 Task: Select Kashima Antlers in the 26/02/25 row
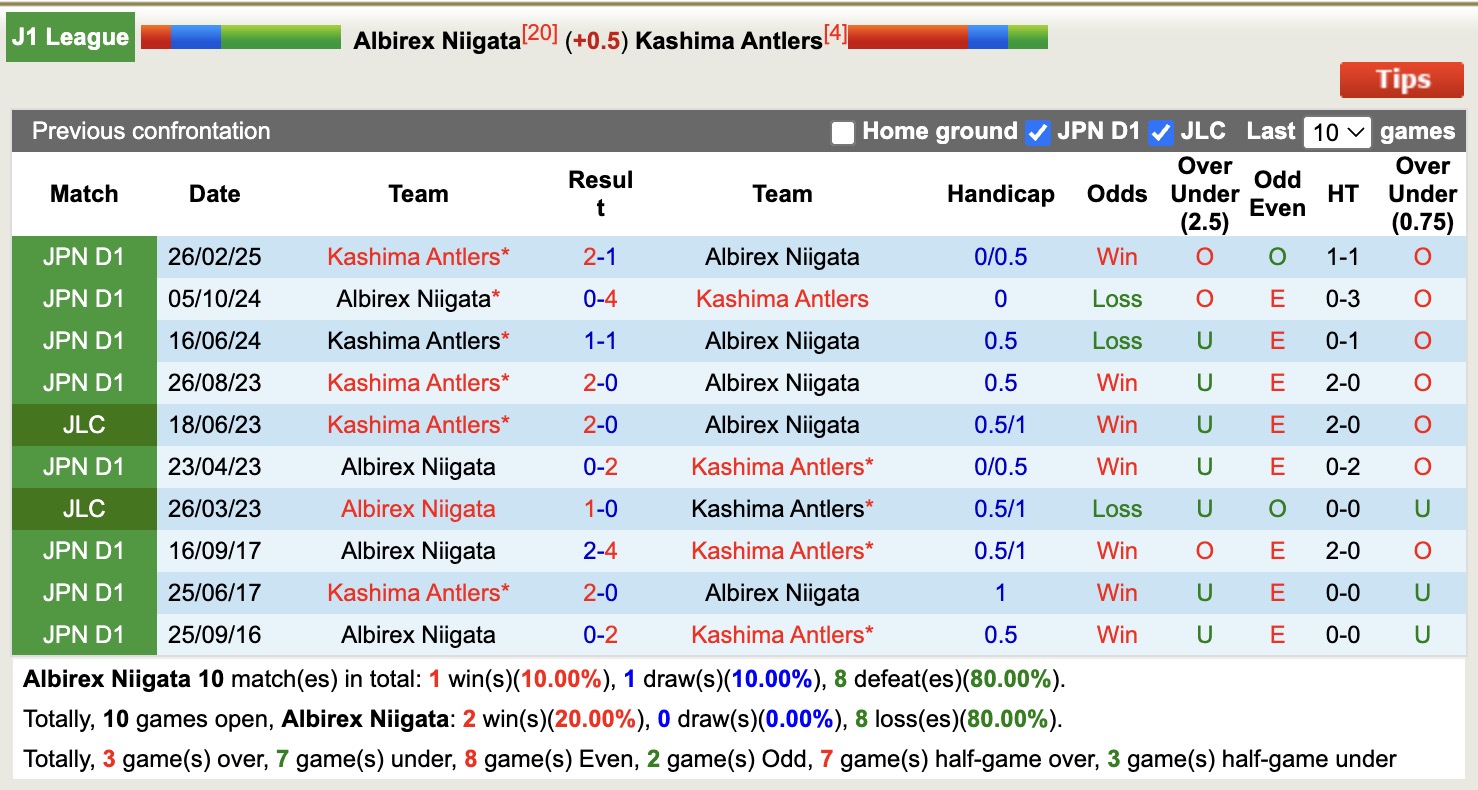pyautogui.click(x=418, y=257)
